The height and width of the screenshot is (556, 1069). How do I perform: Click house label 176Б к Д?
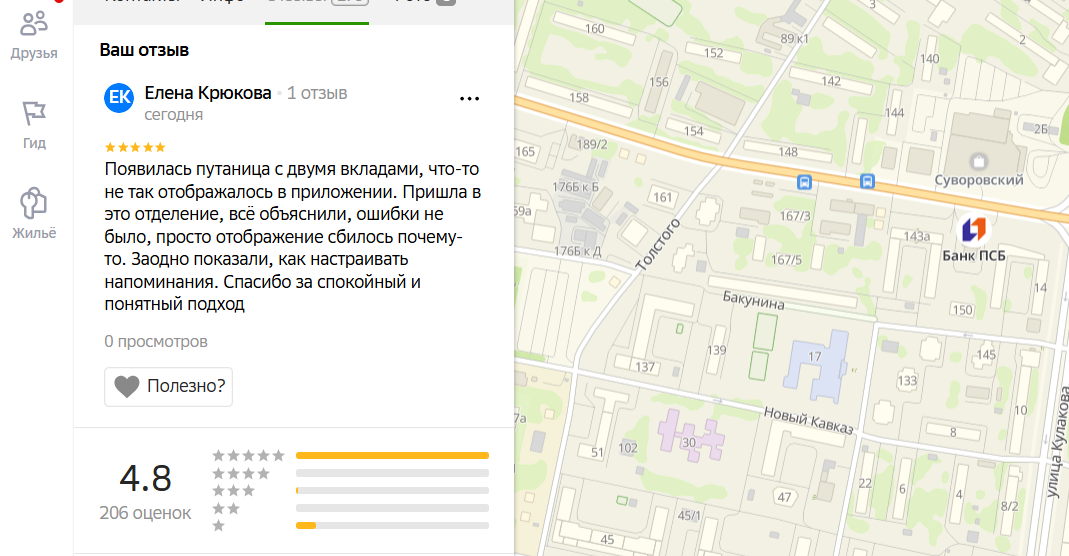(577, 251)
